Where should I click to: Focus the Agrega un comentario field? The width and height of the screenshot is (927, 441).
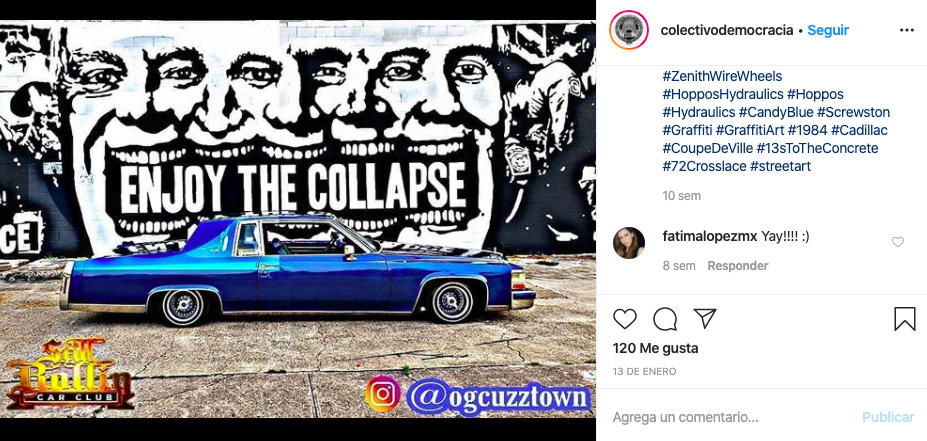coord(733,417)
